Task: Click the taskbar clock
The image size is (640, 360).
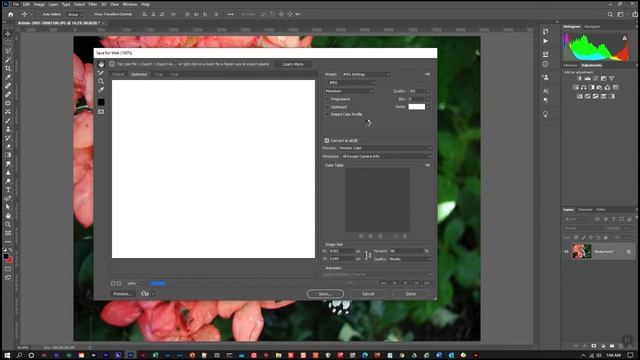Action: [x=613, y=356]
